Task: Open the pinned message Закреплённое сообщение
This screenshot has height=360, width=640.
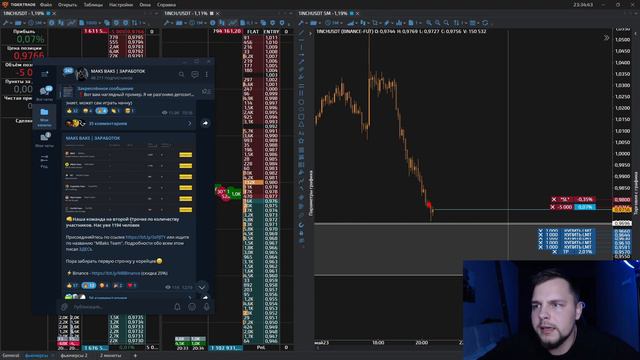Action: coord(135,91)
